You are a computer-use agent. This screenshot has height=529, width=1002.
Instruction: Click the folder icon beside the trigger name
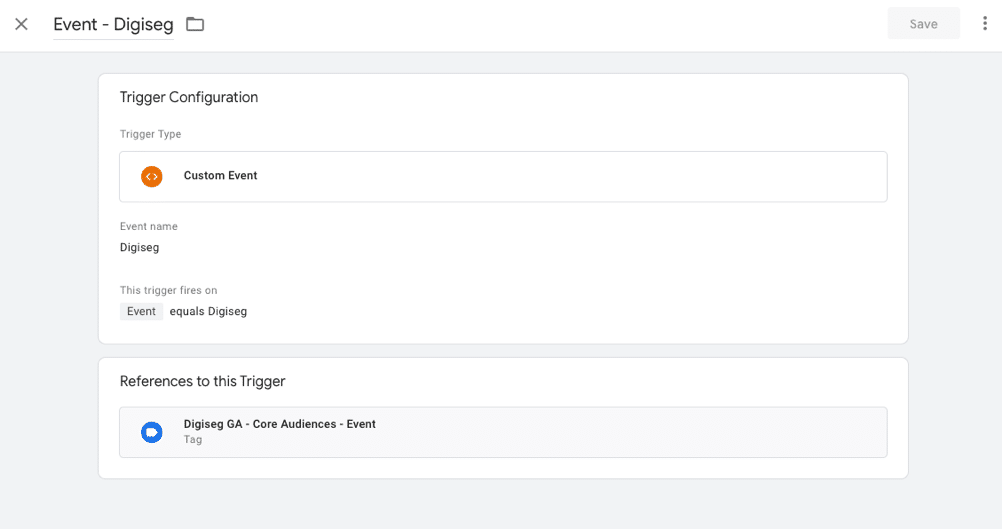click(x=195, y=24)
